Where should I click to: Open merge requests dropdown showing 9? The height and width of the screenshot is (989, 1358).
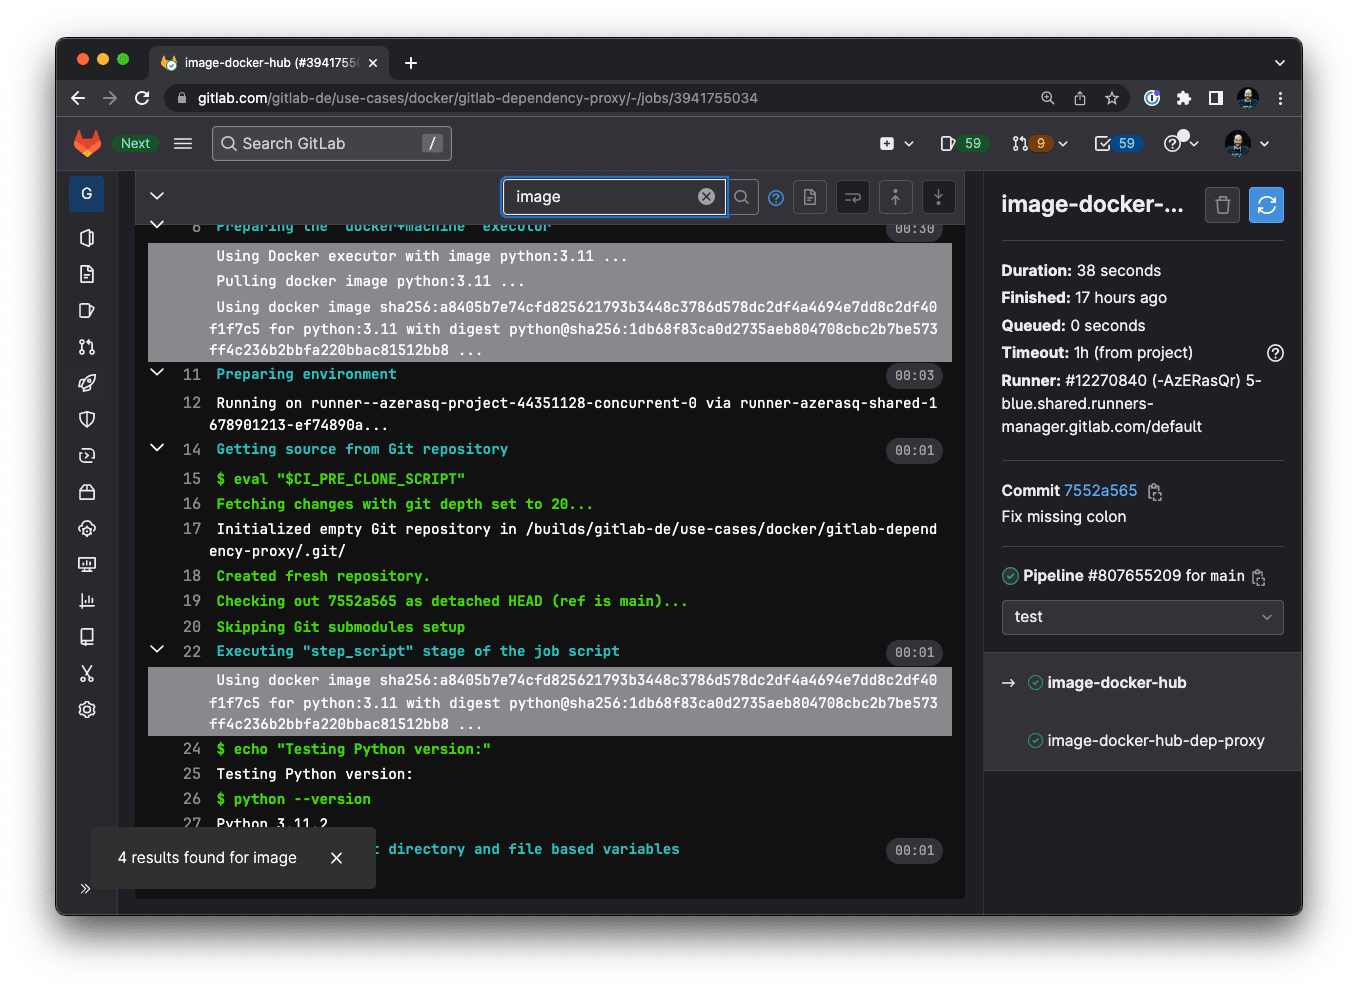(1039, 144)
